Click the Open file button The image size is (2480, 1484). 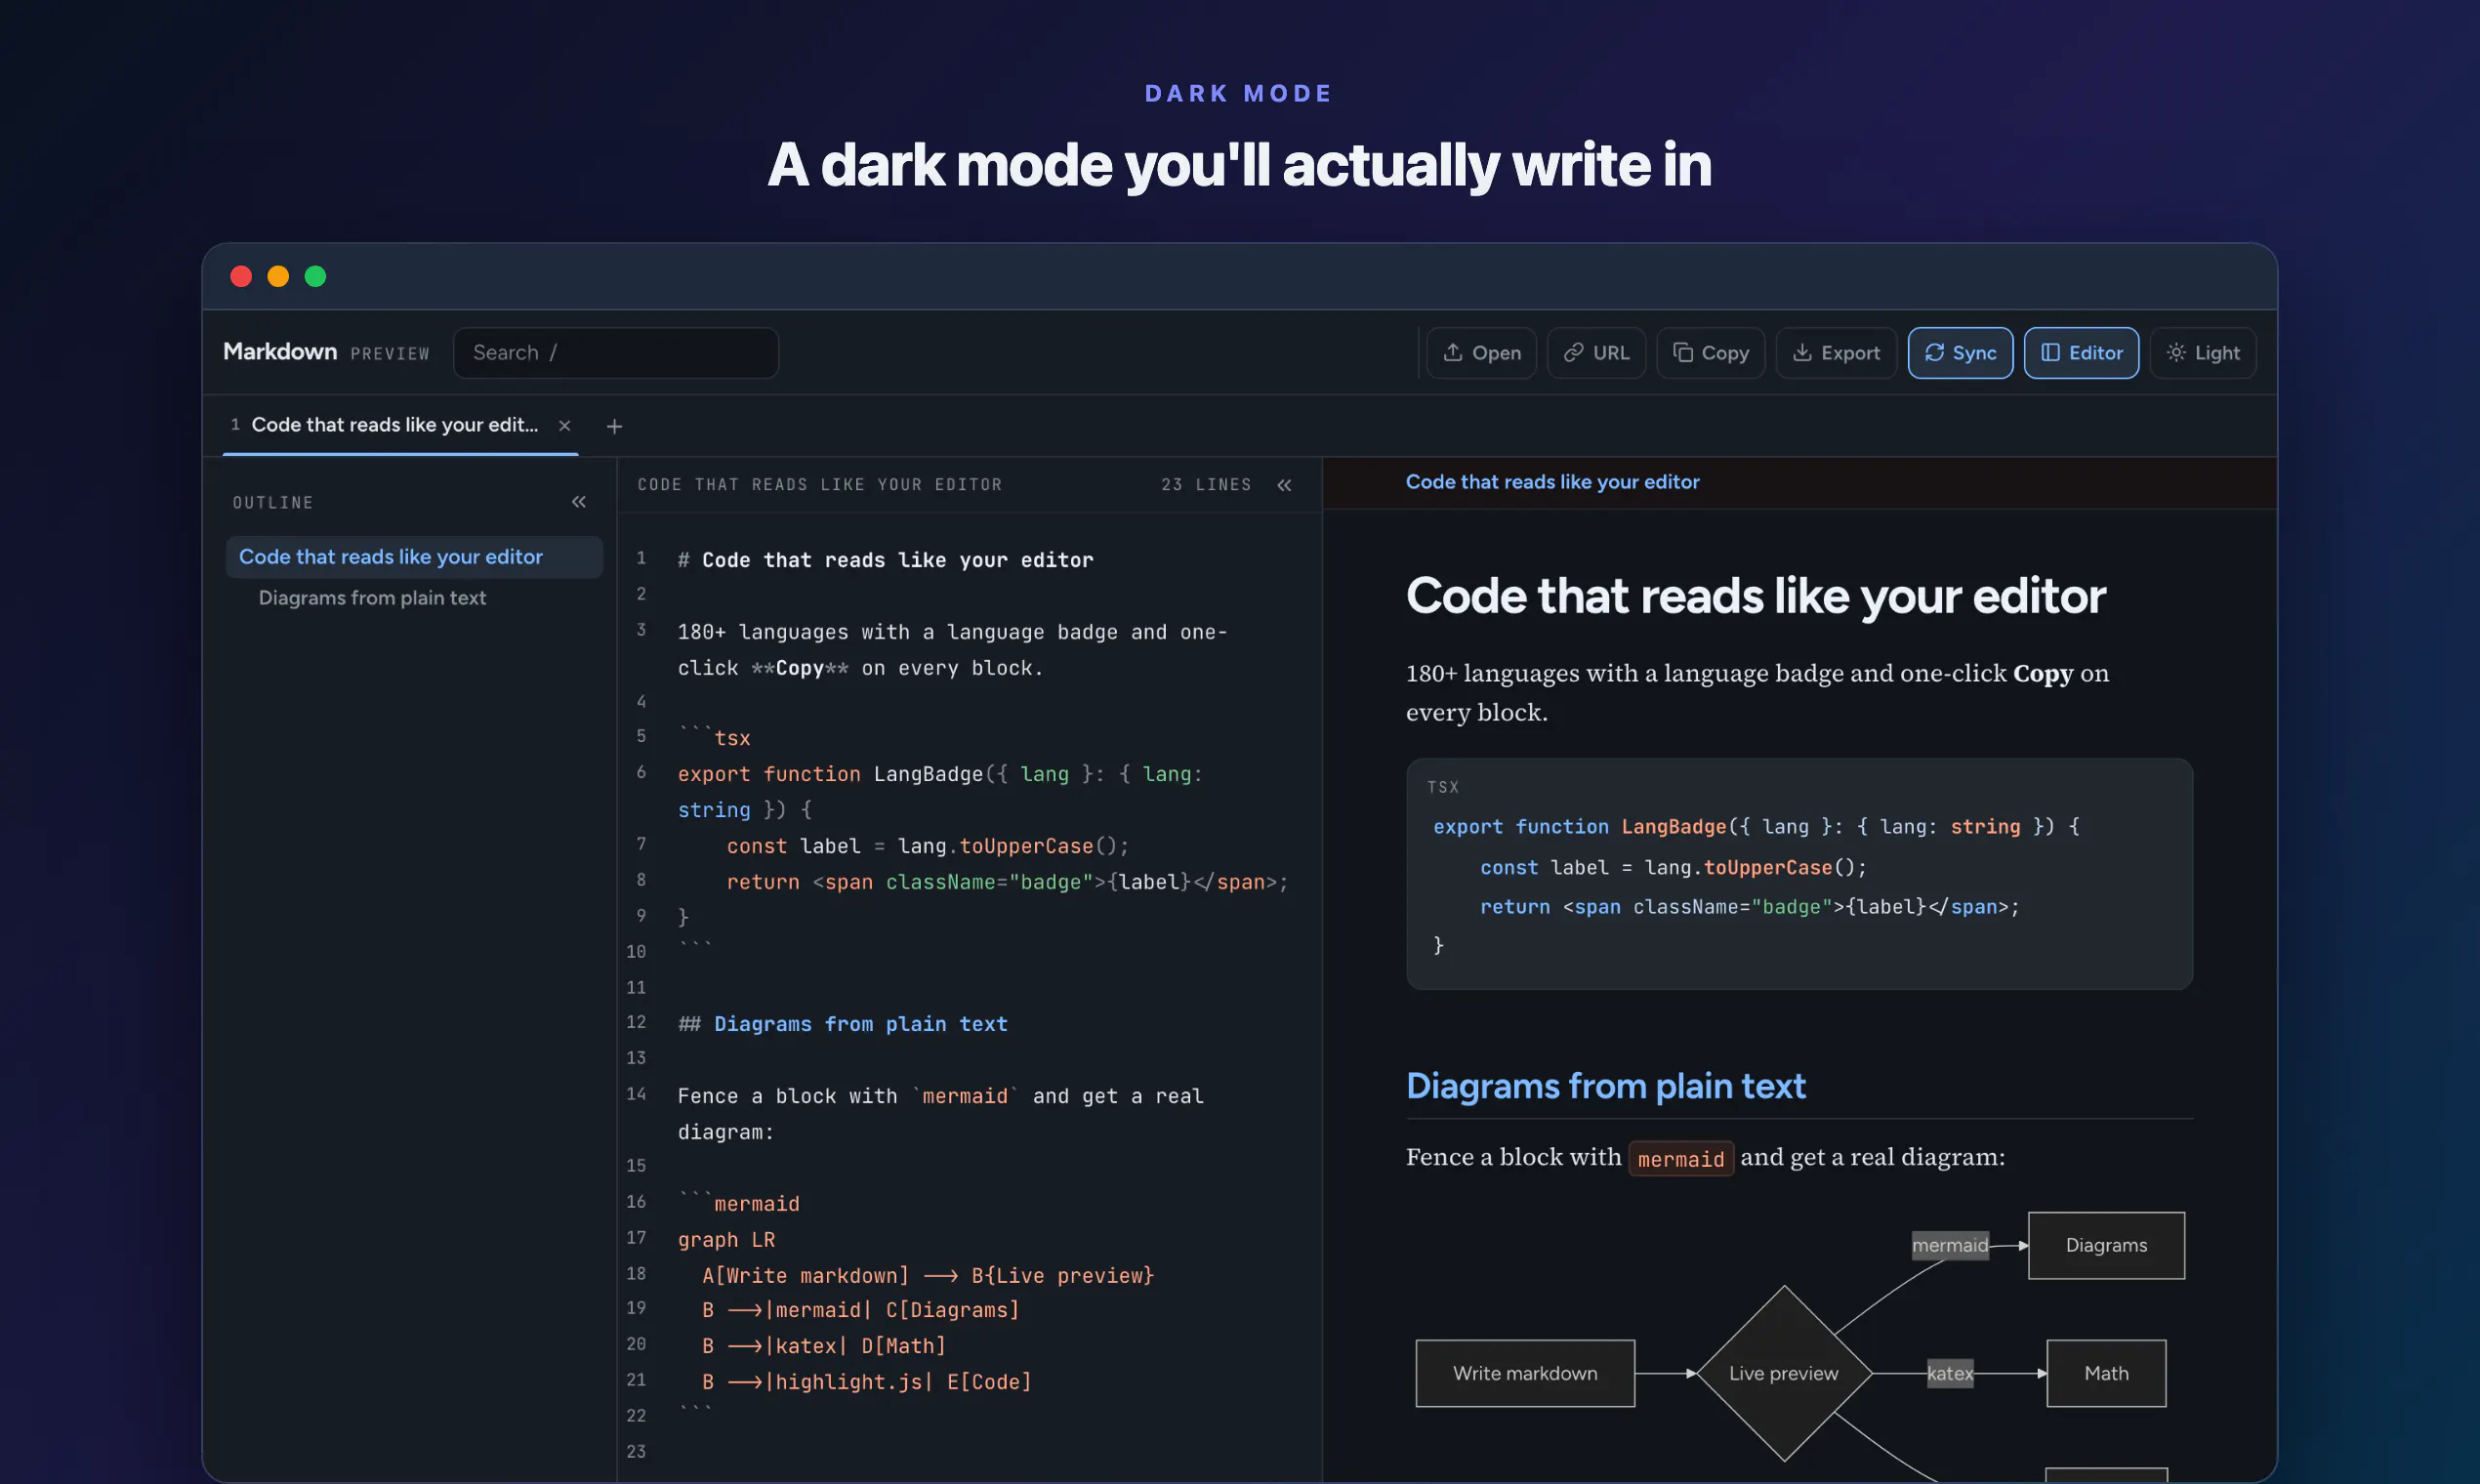point(1481,353)
